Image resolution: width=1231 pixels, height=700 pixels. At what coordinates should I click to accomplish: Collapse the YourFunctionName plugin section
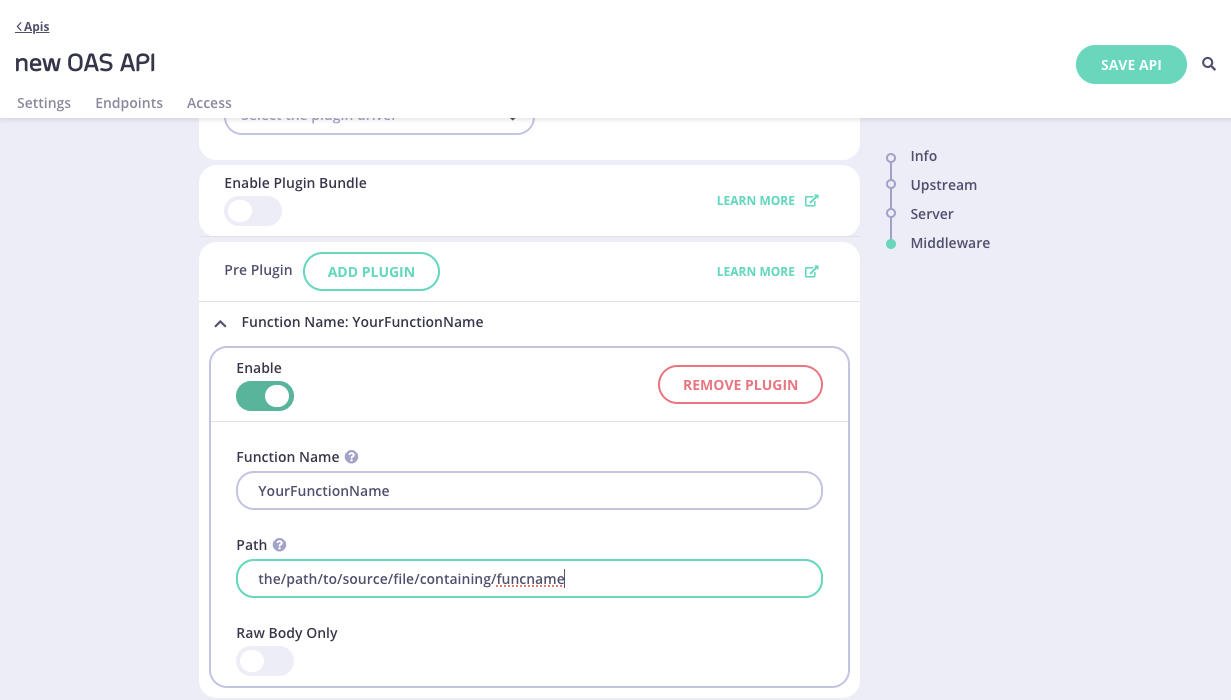[x=221, y=323]
